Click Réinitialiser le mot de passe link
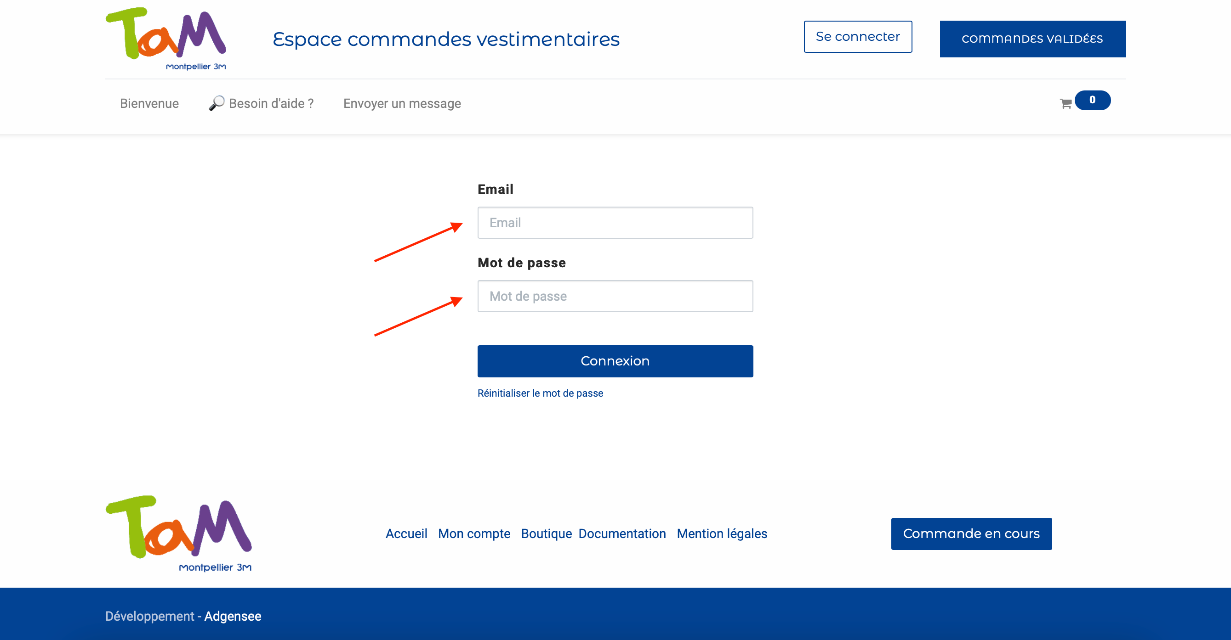1231x640 pixels. click(x=540, y=394)
